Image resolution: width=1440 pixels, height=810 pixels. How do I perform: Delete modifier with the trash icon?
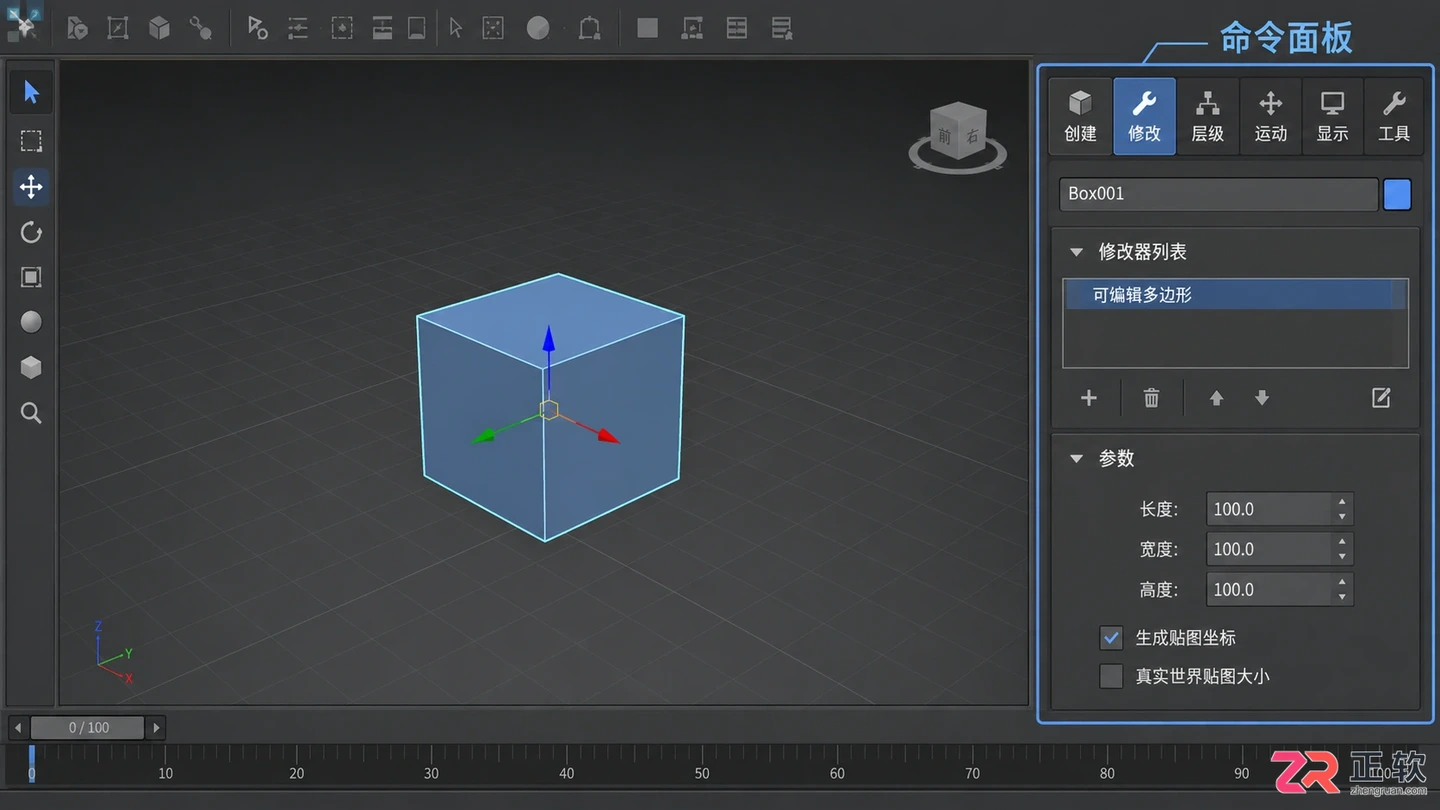point(1151,398)
